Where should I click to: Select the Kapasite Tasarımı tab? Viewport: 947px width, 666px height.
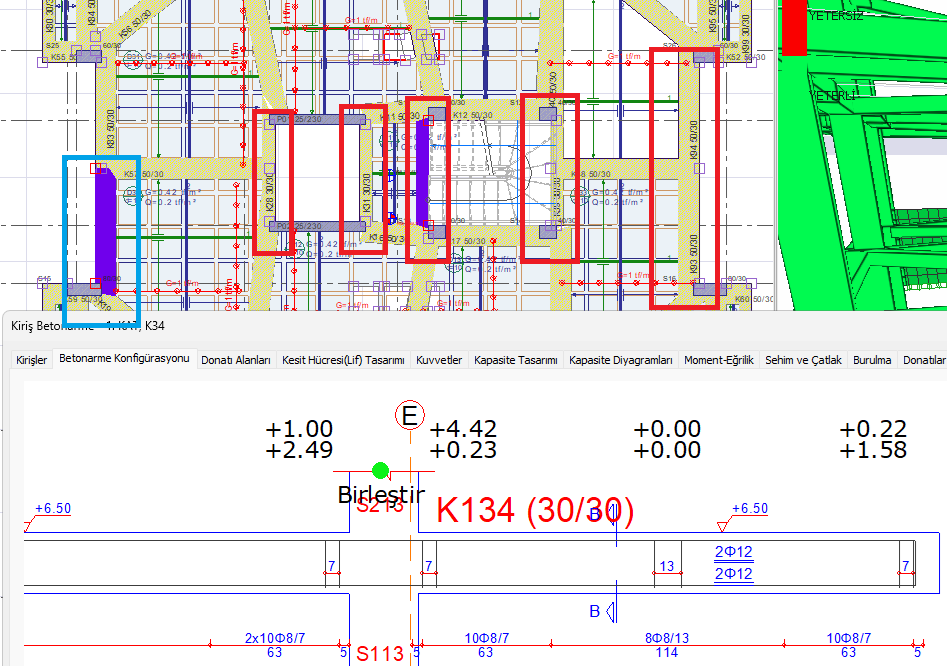tap(515, 360)
